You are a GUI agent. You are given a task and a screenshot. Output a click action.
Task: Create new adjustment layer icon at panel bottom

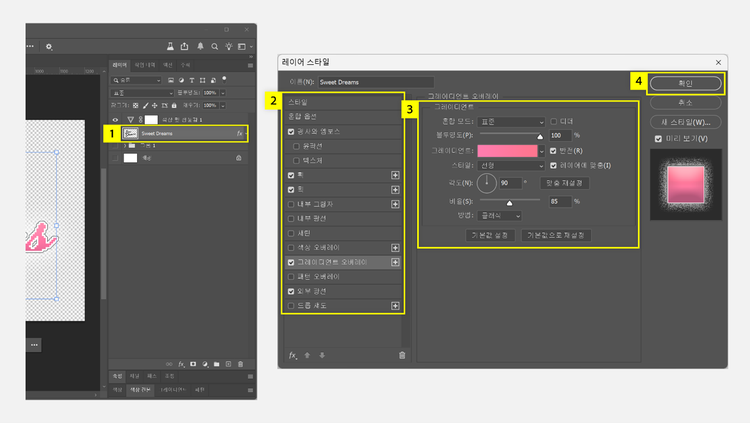click(x=205, y=364)
